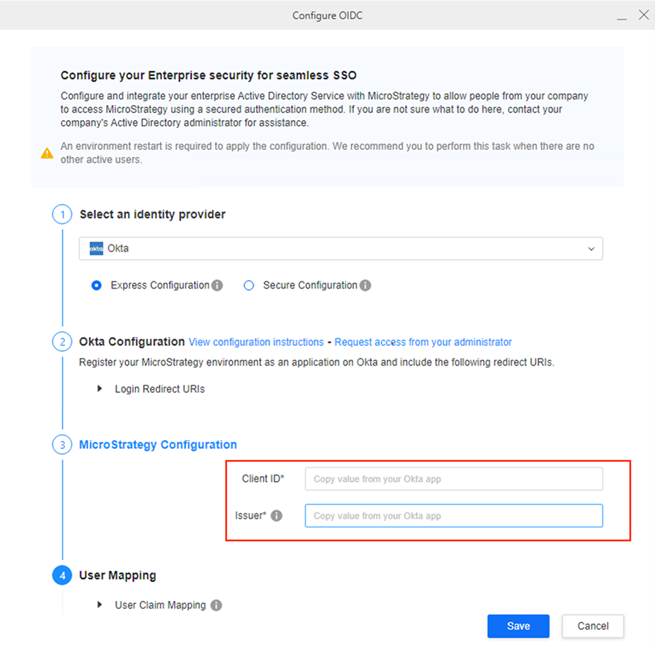Click the step 1 circle indicator

[62, 214]
